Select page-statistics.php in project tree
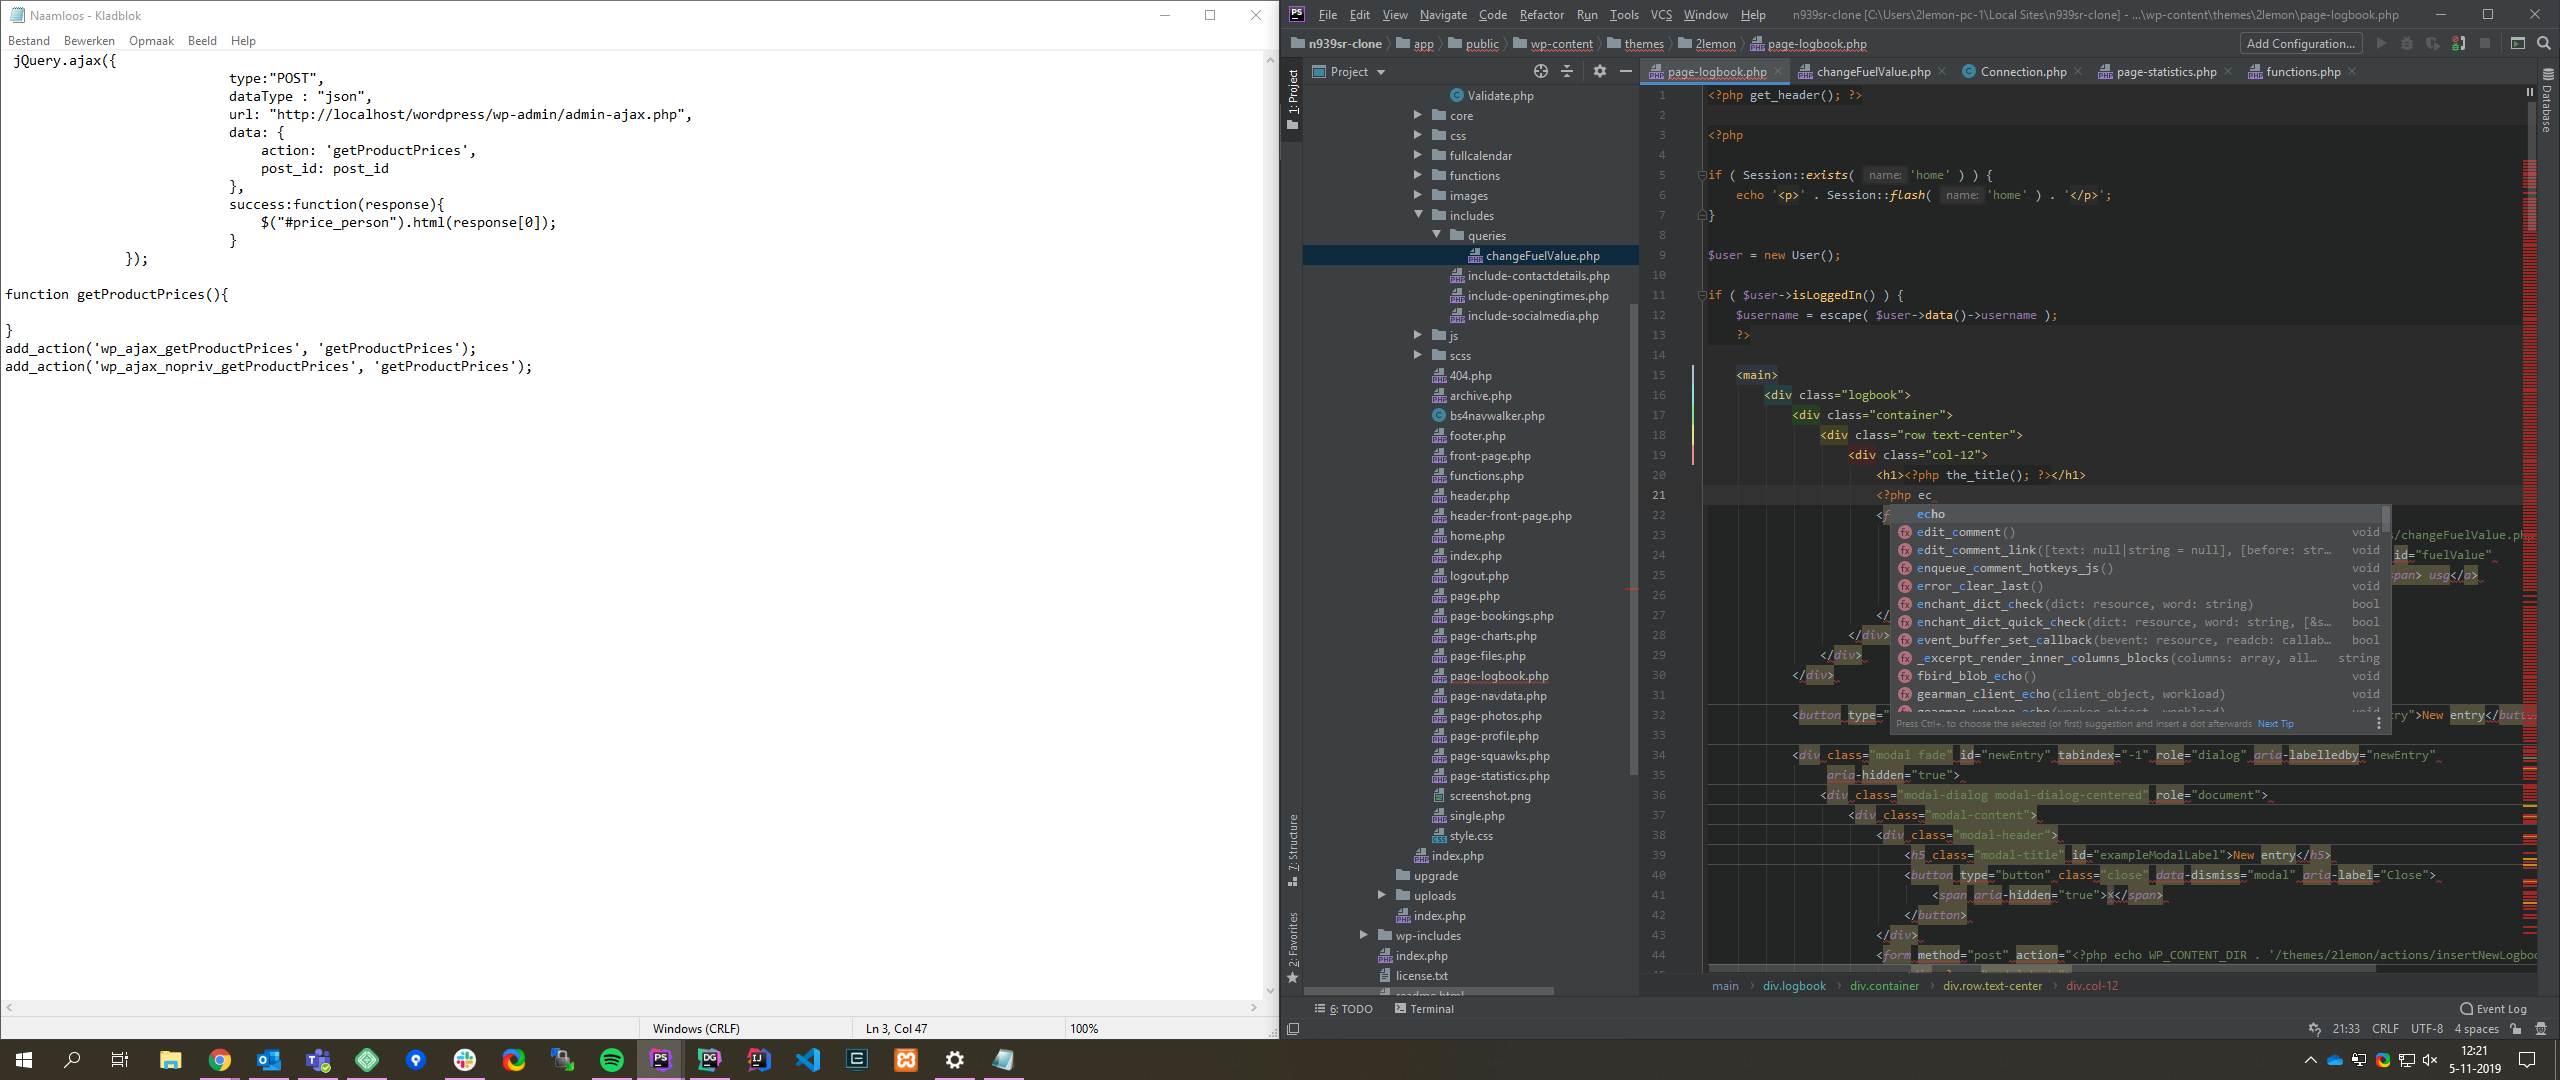The width and height of the screenshot is (2560, 1080). point(1499,776)
